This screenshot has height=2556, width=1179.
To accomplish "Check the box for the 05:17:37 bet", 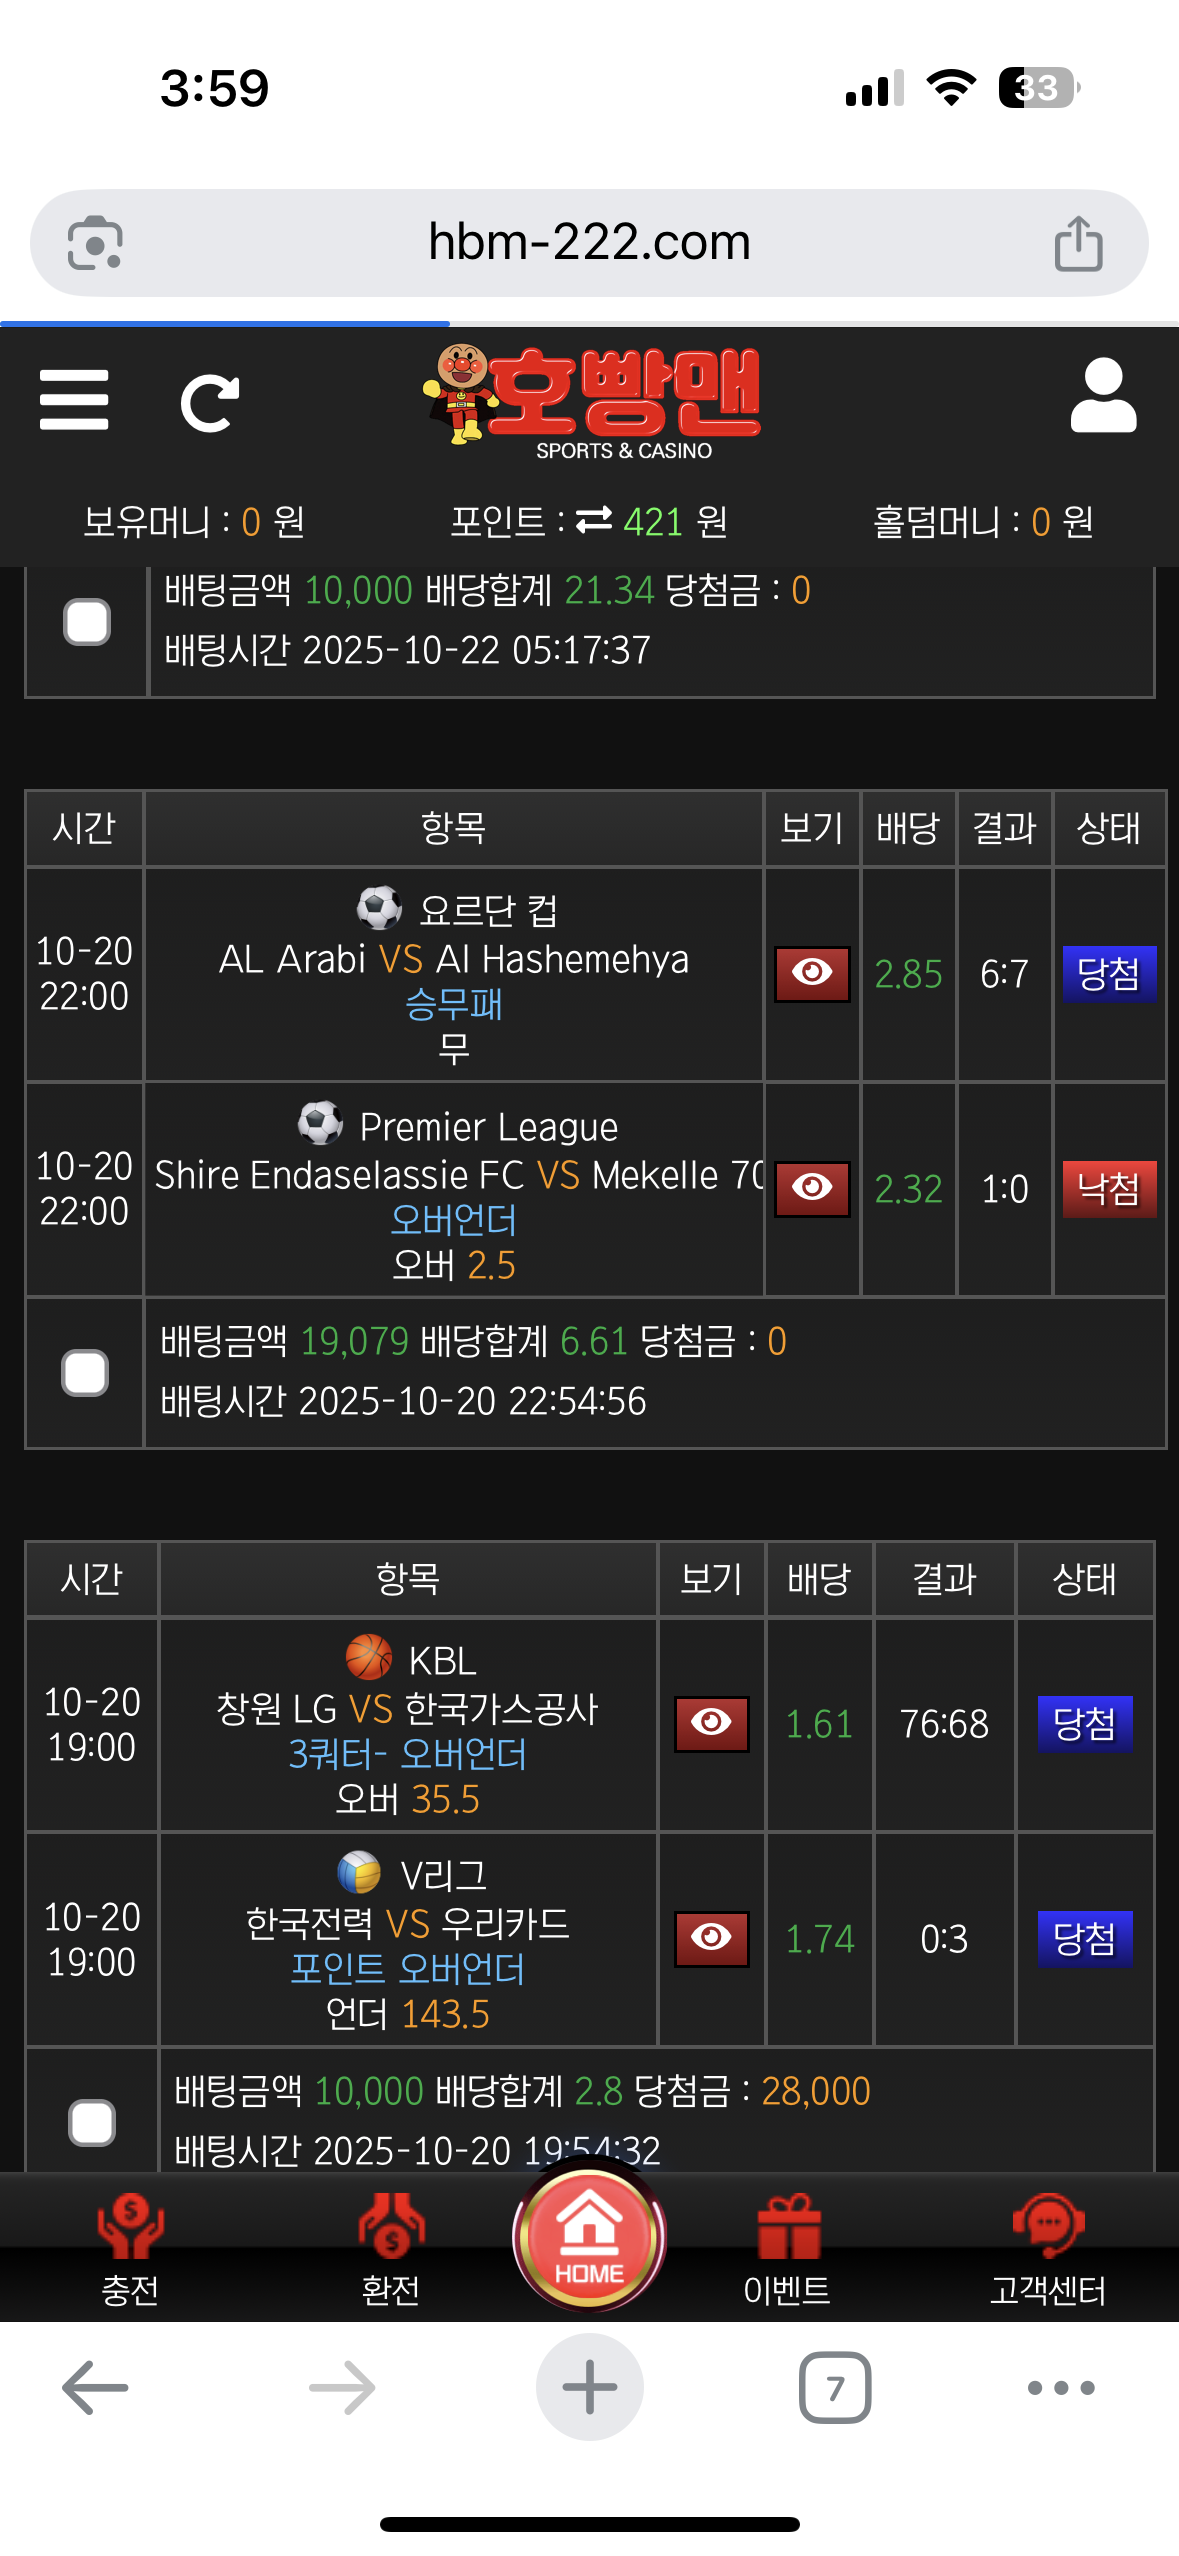I will [x=87, y=622].
